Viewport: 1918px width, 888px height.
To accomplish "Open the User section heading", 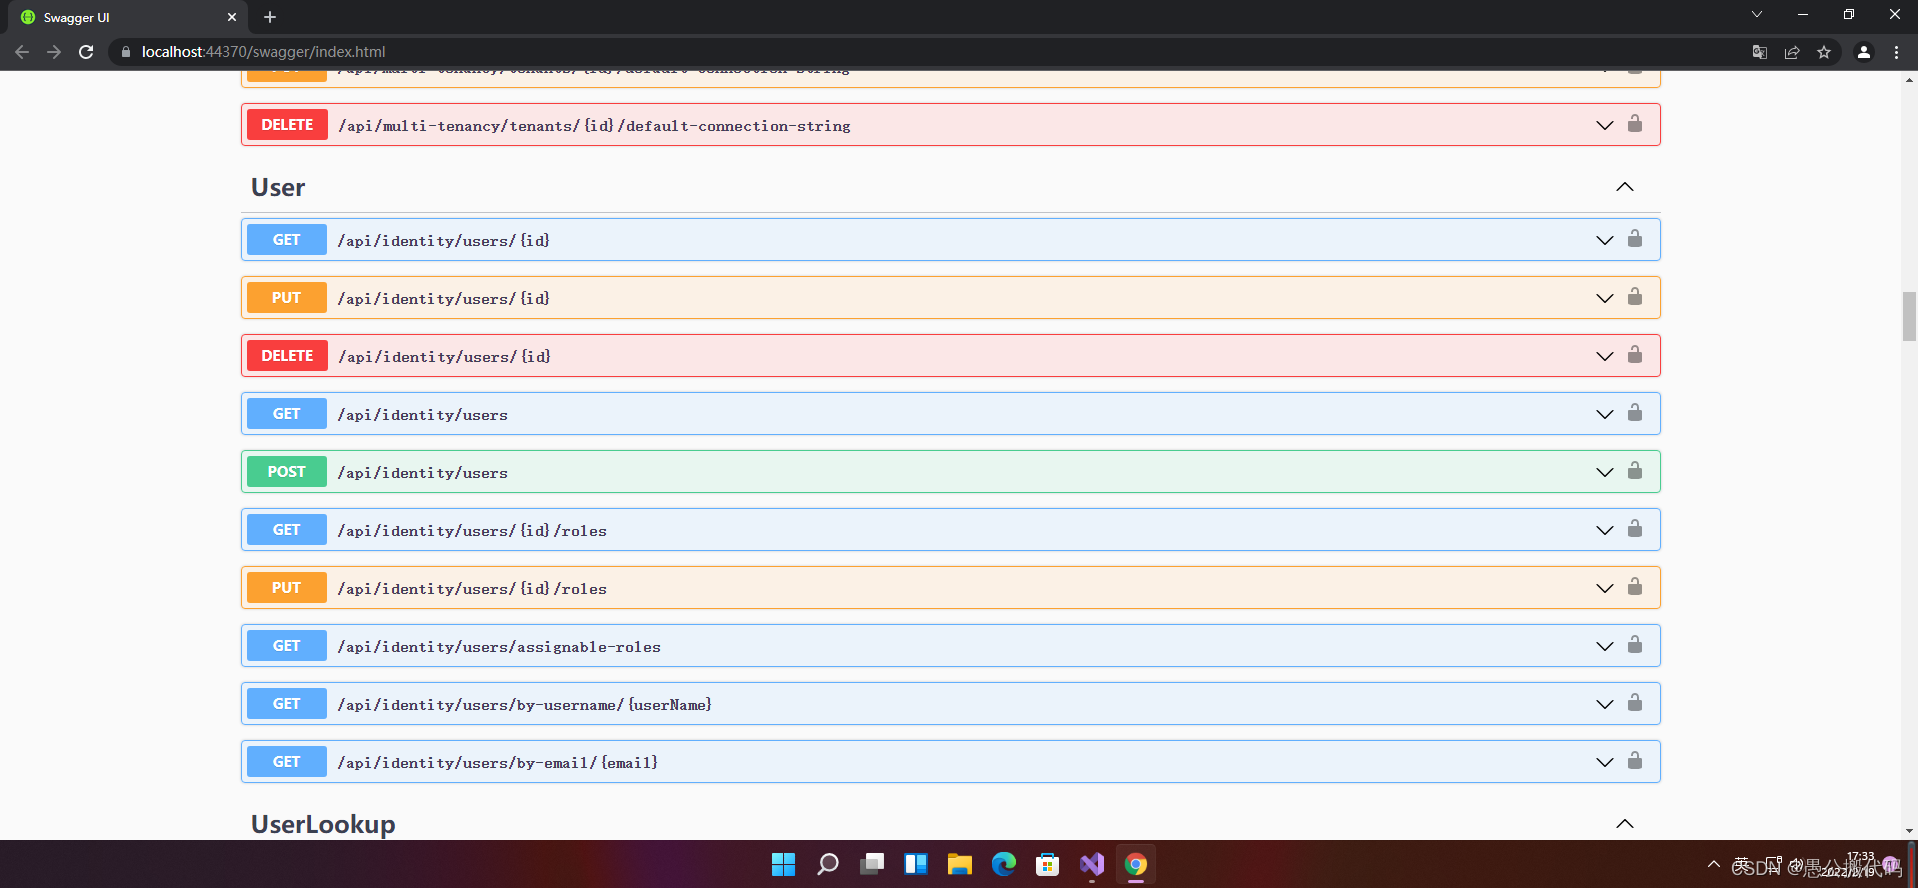I will pos(278,187).
